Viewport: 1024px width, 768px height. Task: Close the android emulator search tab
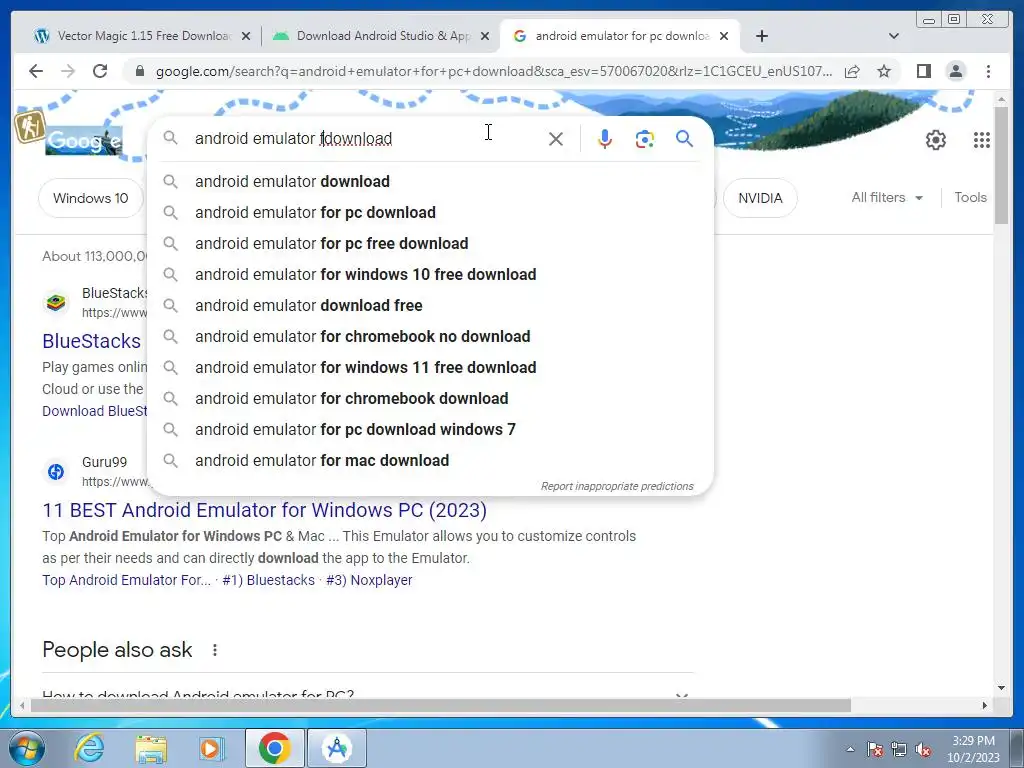point(724,36)
